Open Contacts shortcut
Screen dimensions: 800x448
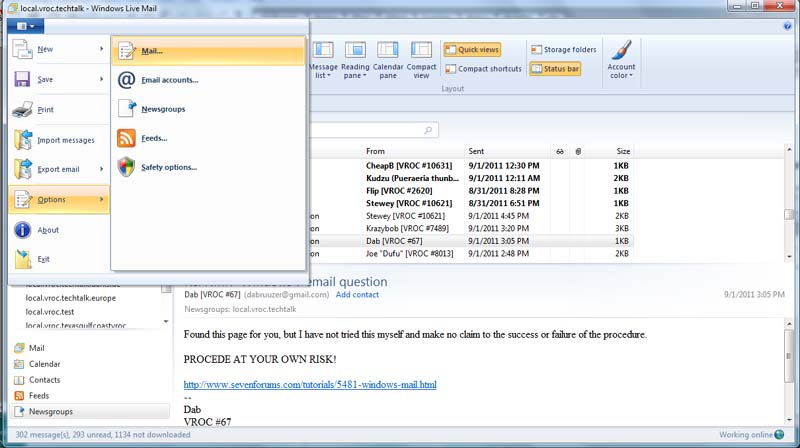tap(44, 380)
